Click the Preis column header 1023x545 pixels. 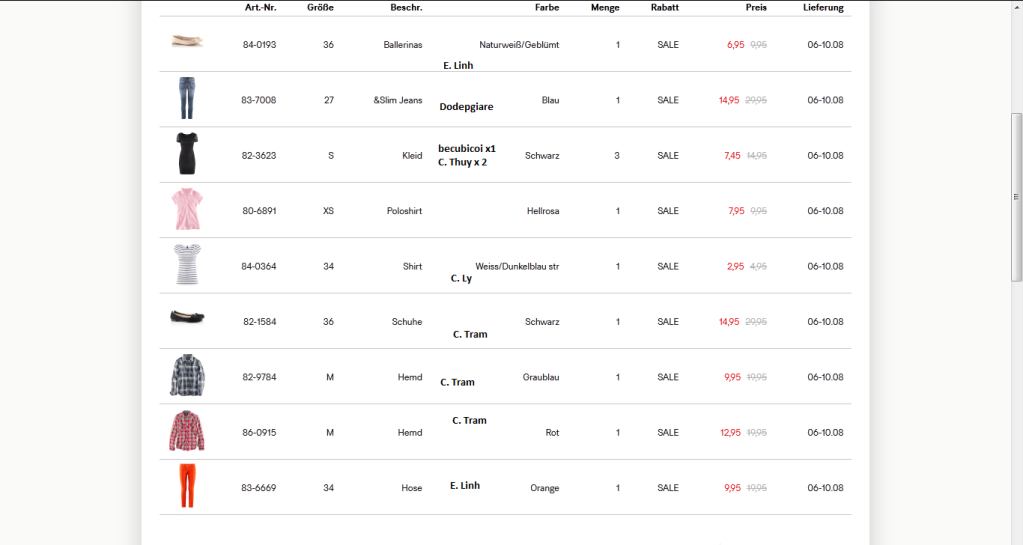click(x=756, y=7)
